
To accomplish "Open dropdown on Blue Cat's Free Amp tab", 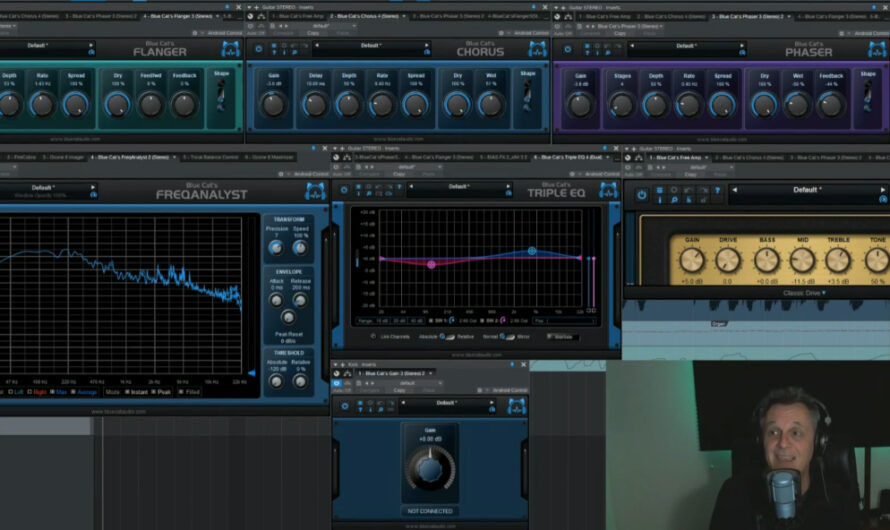I will [x=707, y=157].
